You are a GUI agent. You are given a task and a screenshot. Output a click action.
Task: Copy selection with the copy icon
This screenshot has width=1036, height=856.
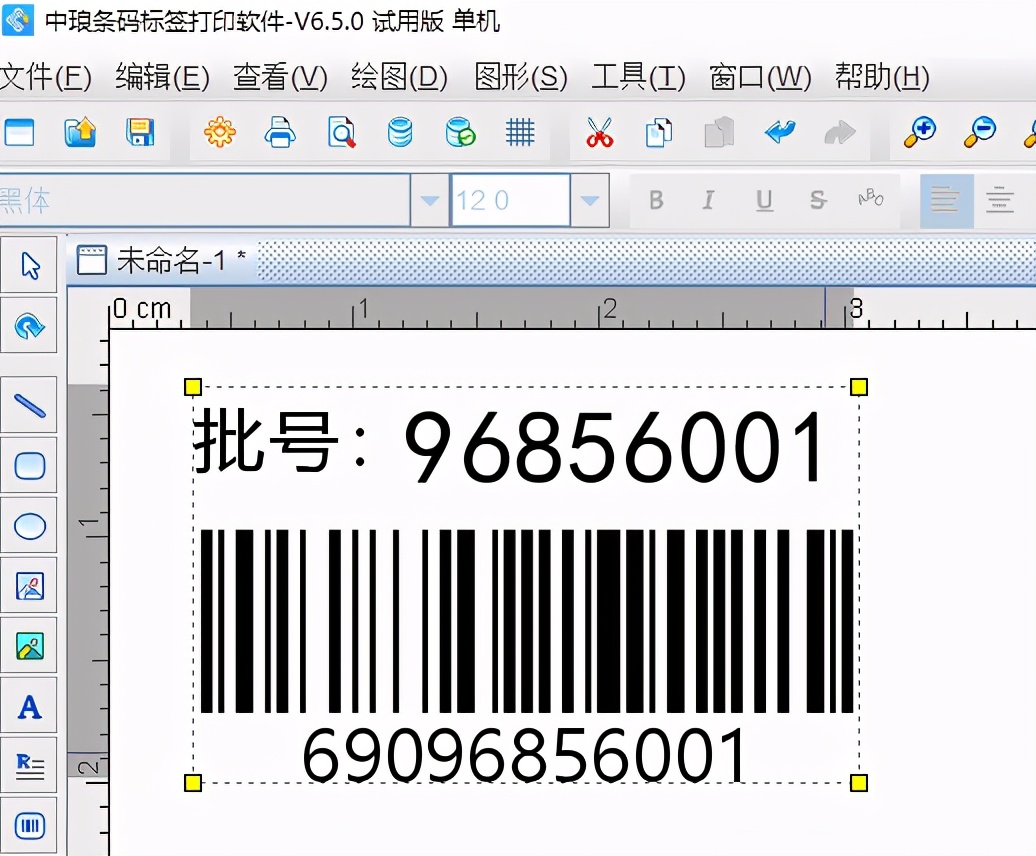click(x=659, y=132)
